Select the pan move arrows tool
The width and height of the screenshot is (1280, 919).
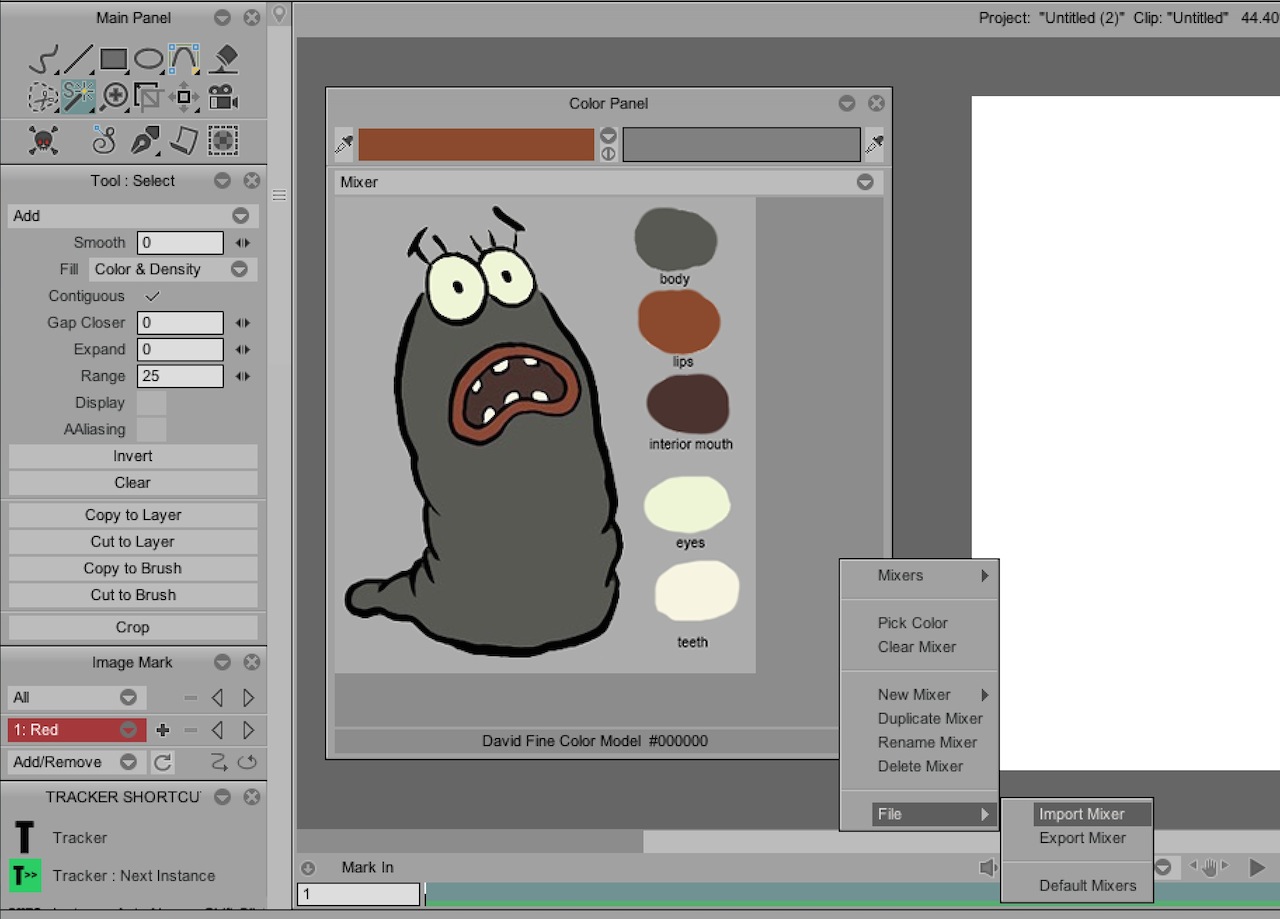click(x=184, y=97)
